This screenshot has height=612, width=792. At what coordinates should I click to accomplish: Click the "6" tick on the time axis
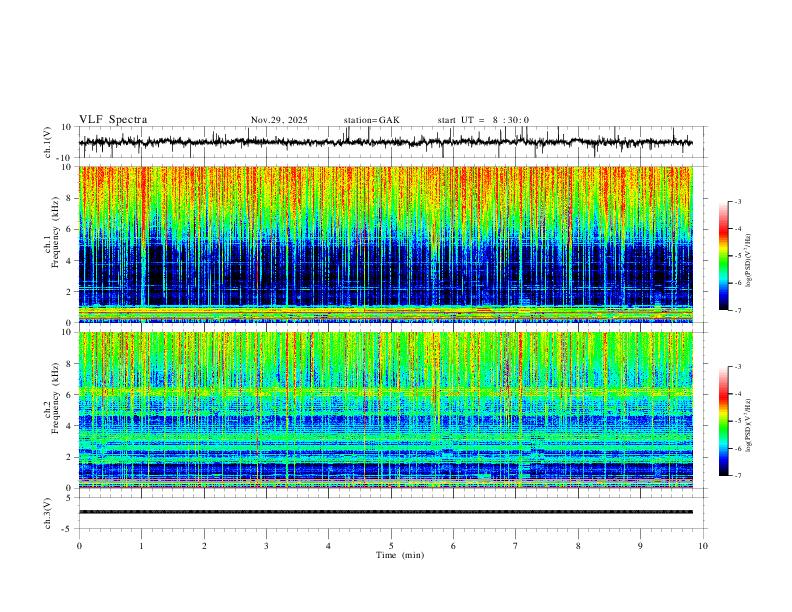pyautogui.click(x=453, y=546)
